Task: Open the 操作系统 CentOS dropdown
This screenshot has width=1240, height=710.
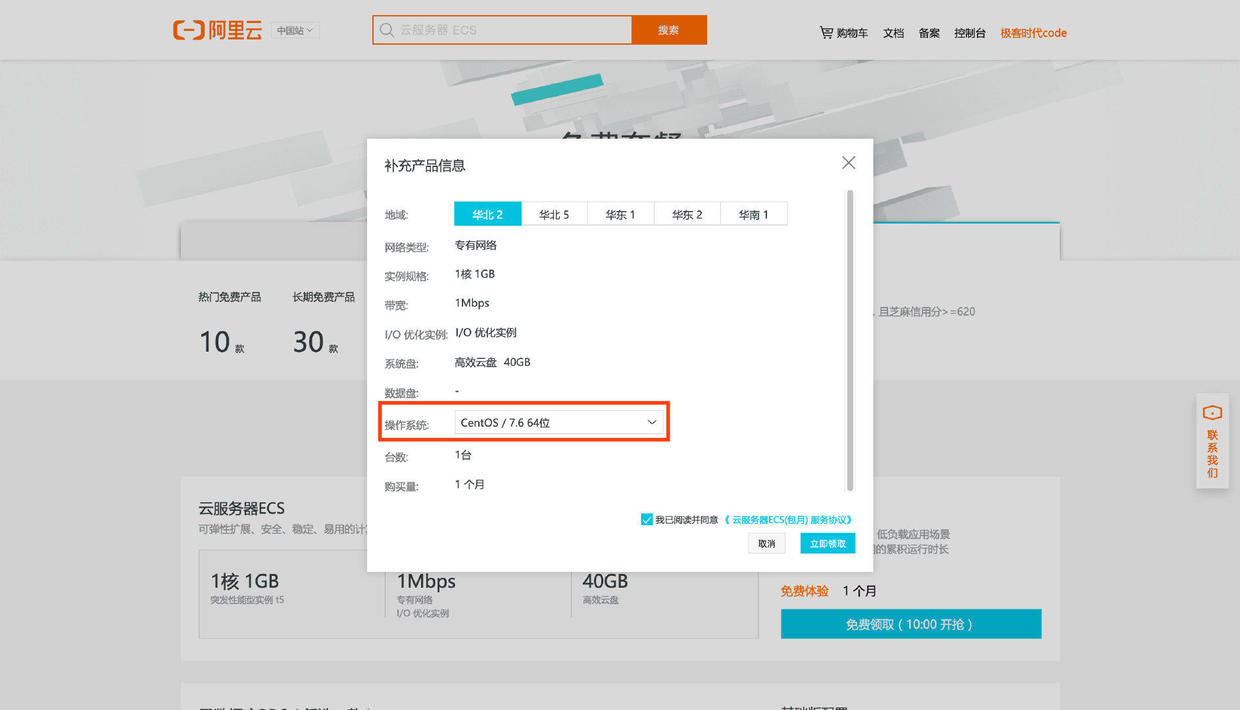Action: [559, 423]
